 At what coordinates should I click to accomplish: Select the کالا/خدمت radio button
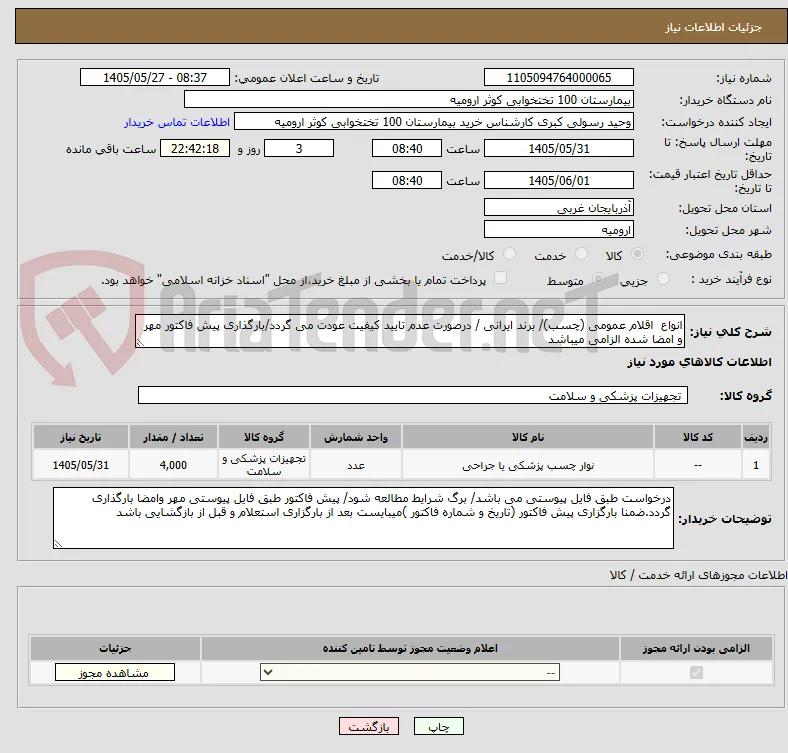point(509,254)
